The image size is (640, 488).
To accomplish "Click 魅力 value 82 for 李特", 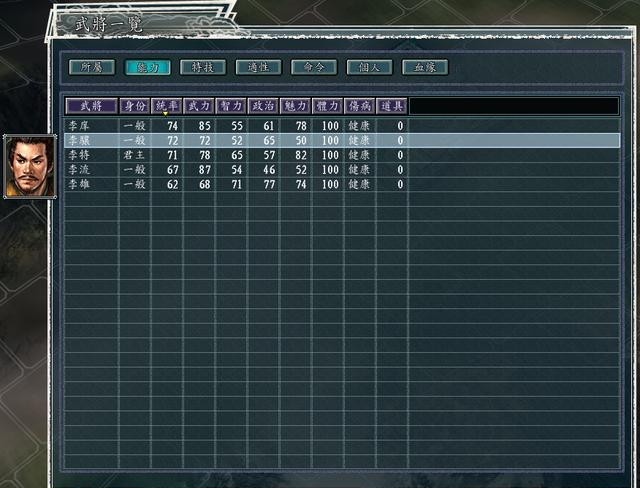I will point(301,155).
